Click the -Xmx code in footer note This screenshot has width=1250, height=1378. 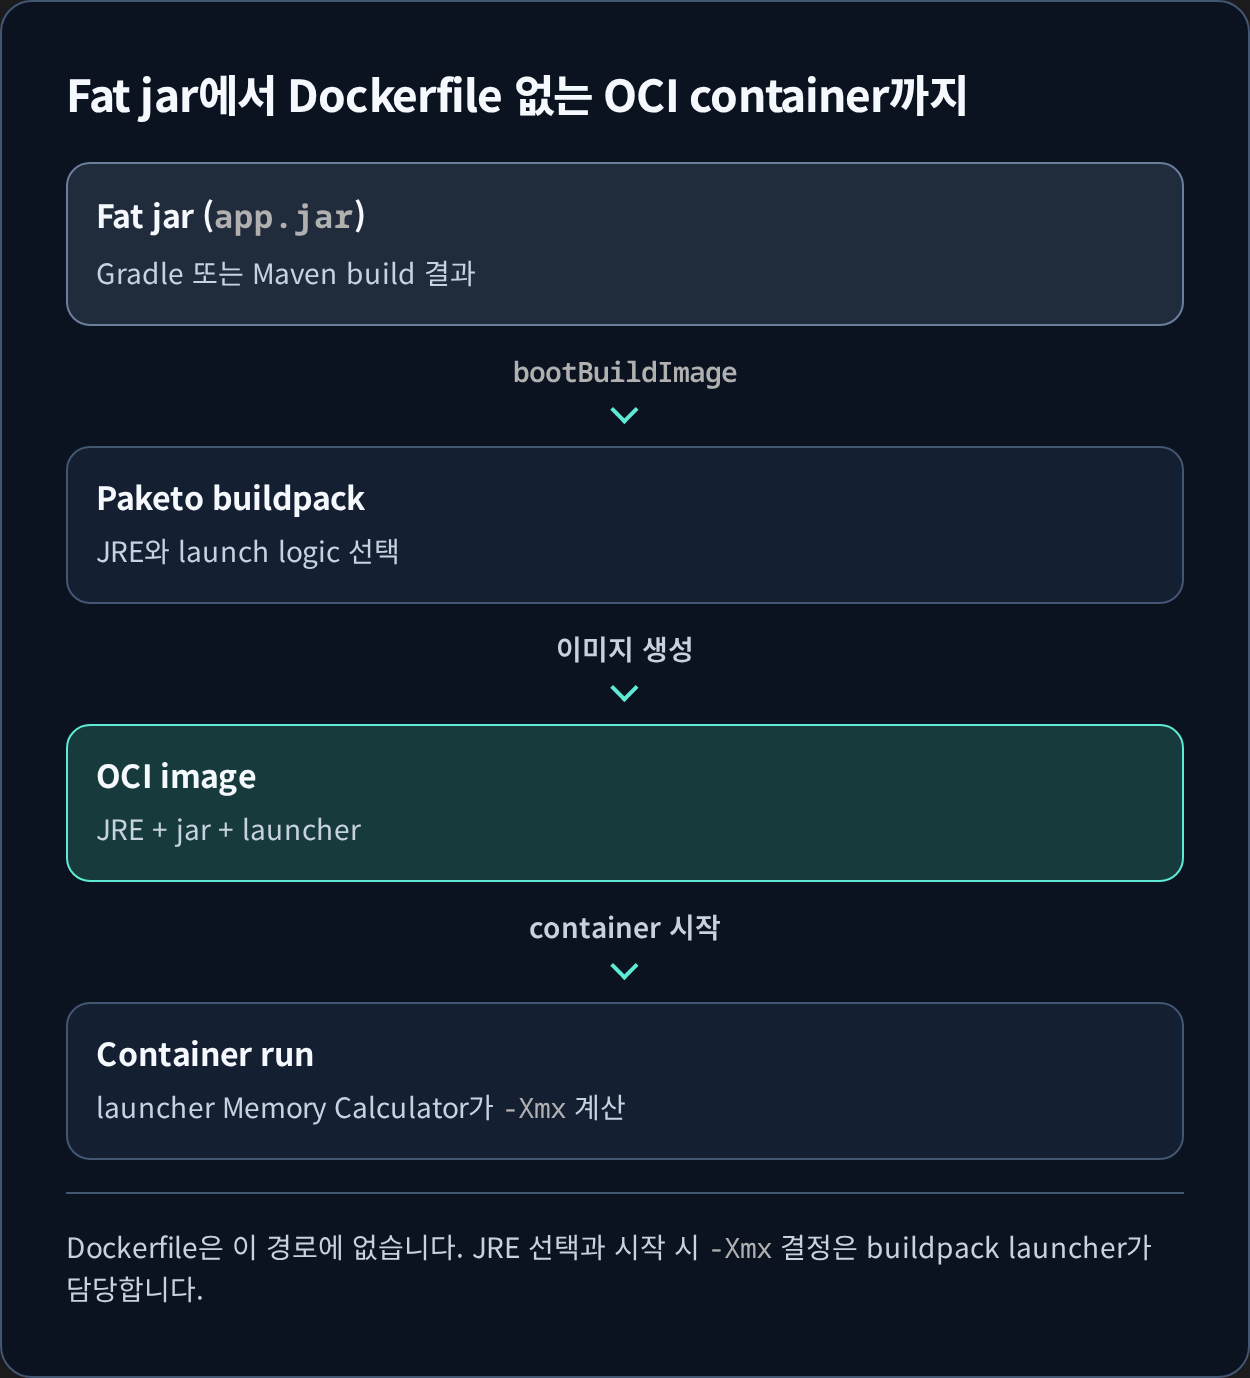741,1248
